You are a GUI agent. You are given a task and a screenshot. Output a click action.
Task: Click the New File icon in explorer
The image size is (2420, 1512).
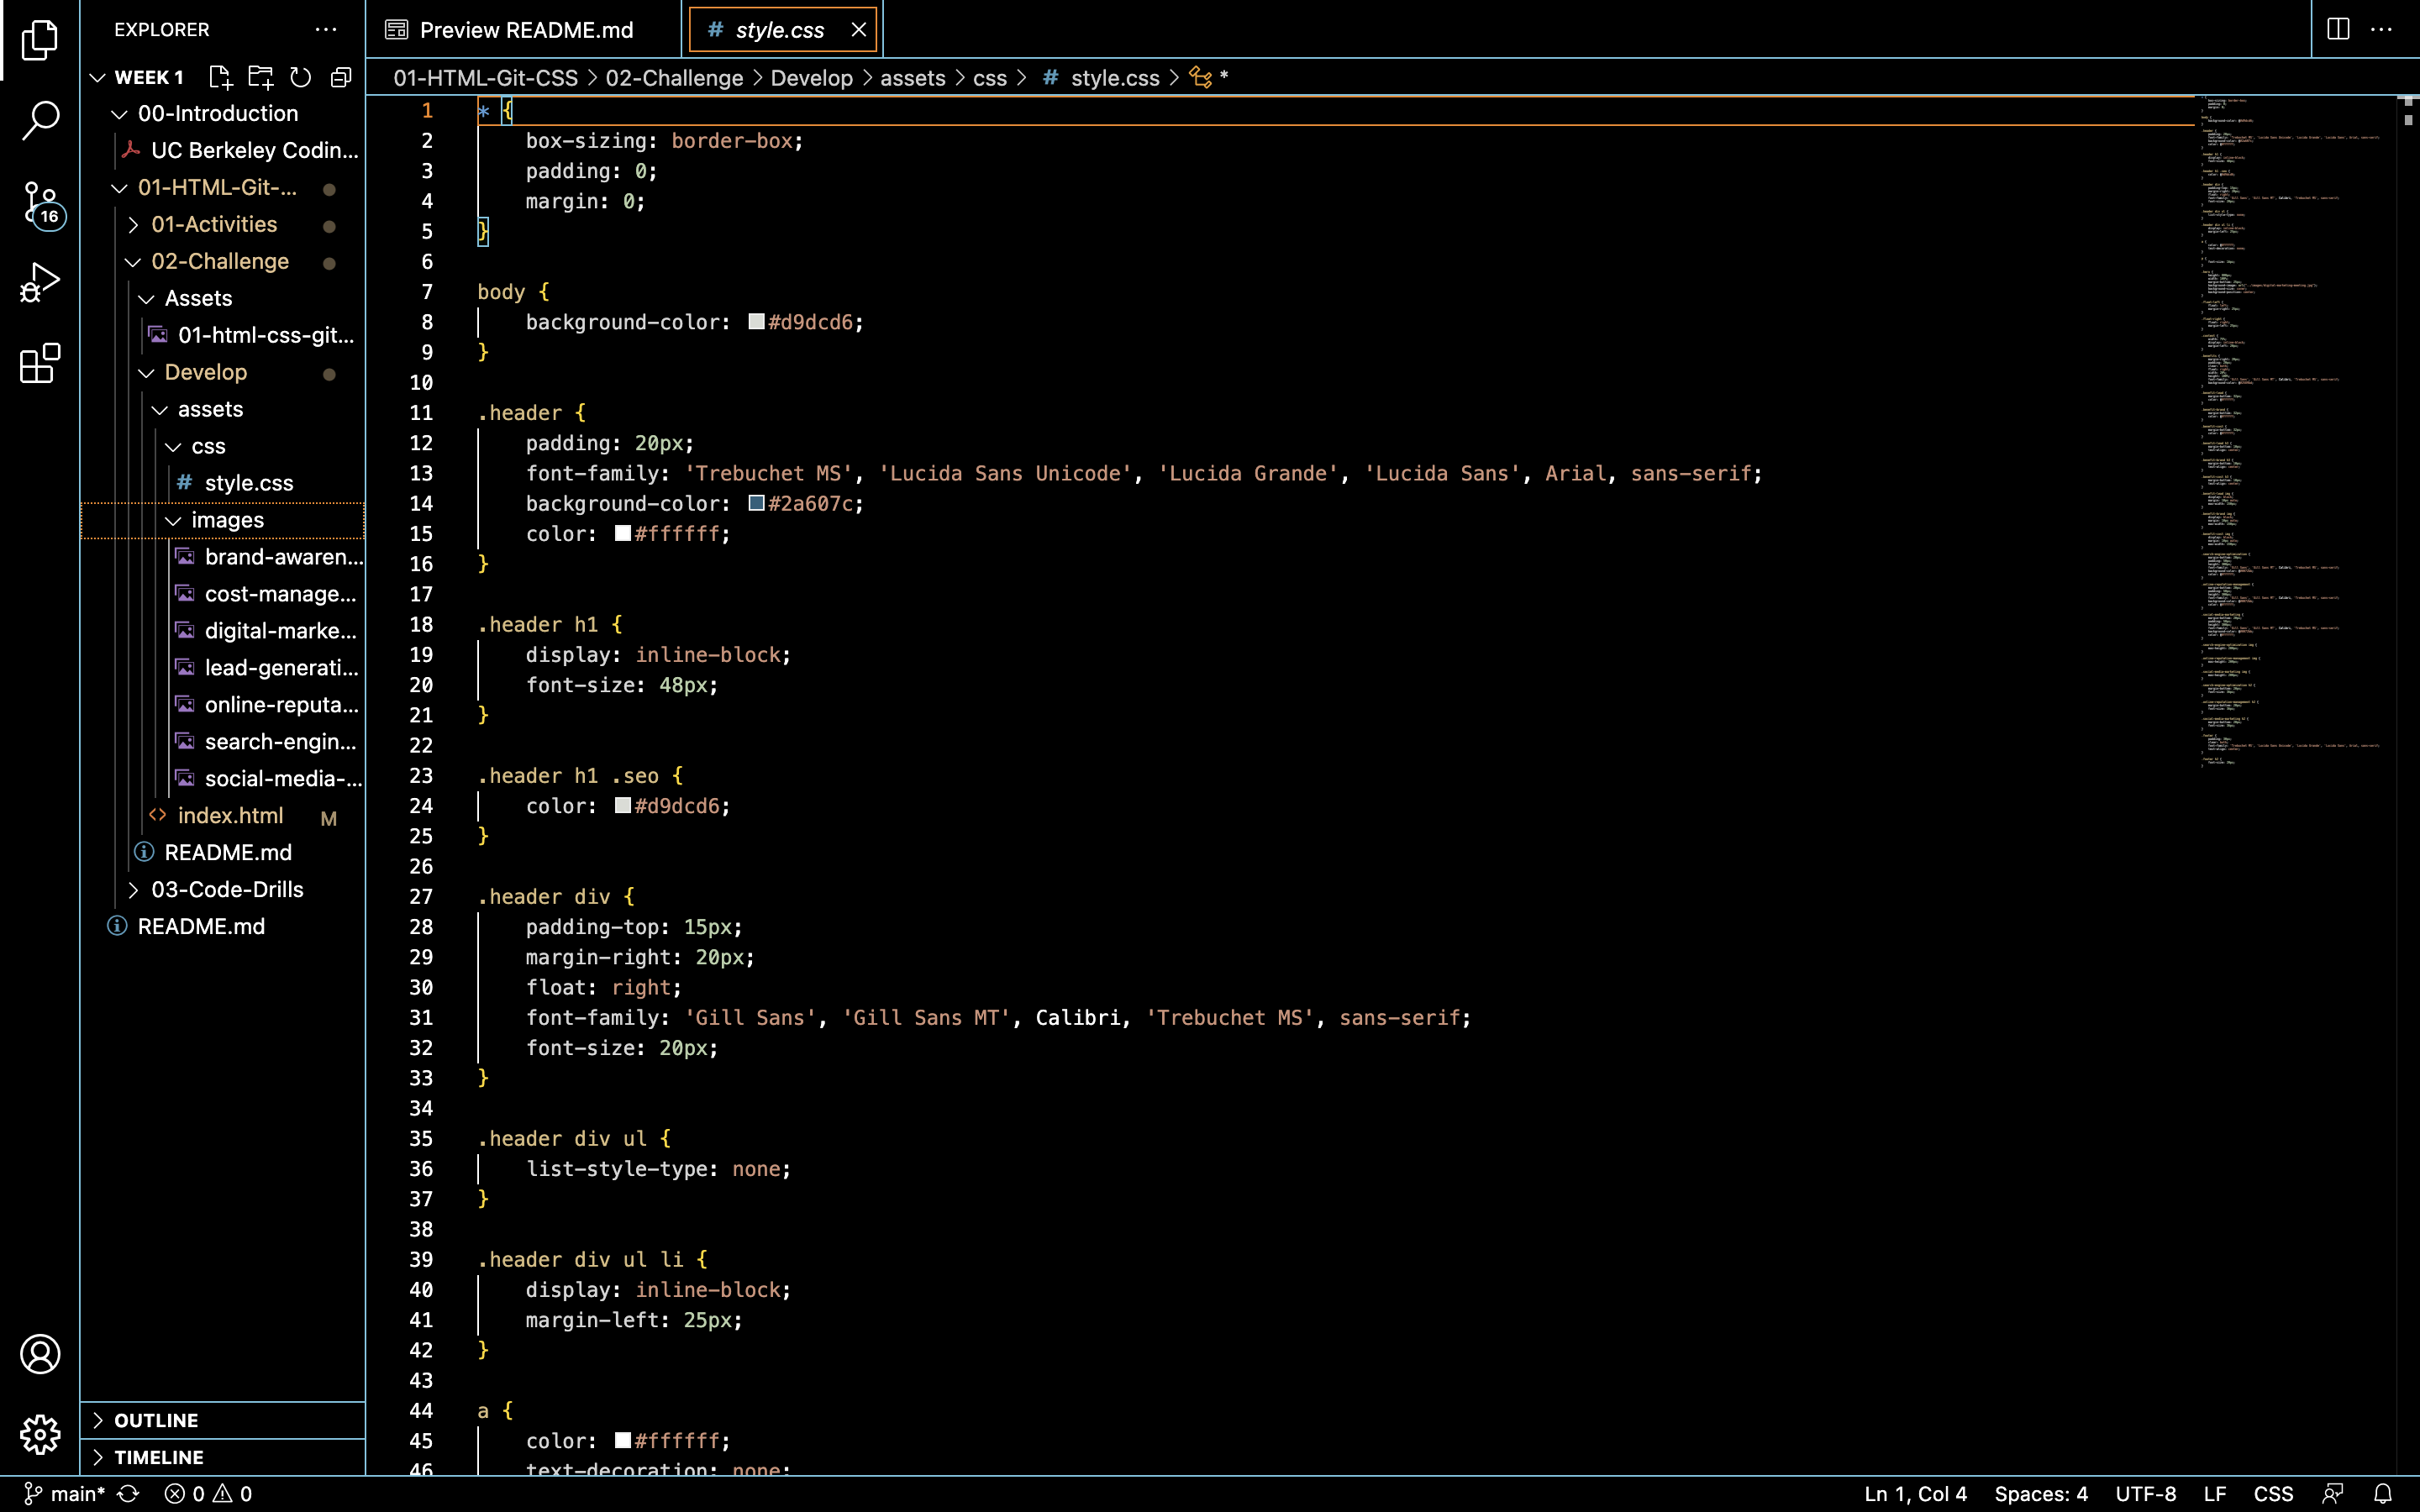220,77
